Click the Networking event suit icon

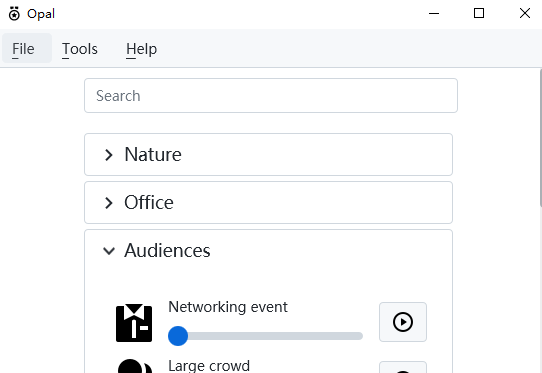coord(134,323)
